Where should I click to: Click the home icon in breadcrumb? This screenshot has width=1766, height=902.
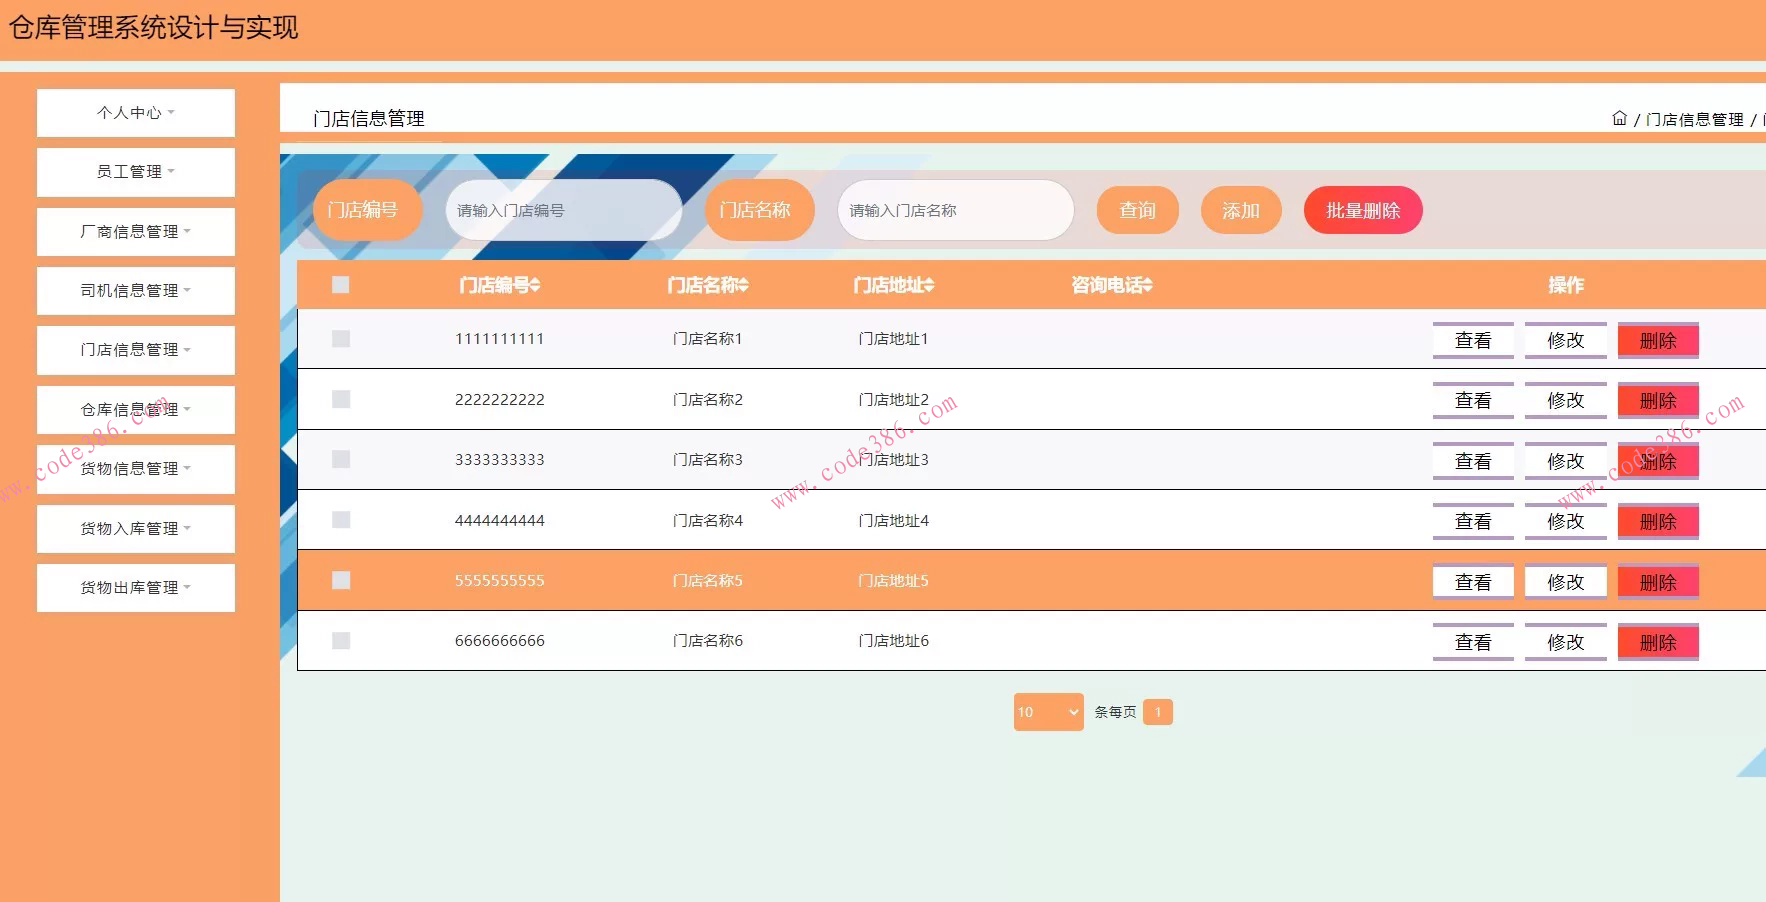click(x=1619, y=118)
